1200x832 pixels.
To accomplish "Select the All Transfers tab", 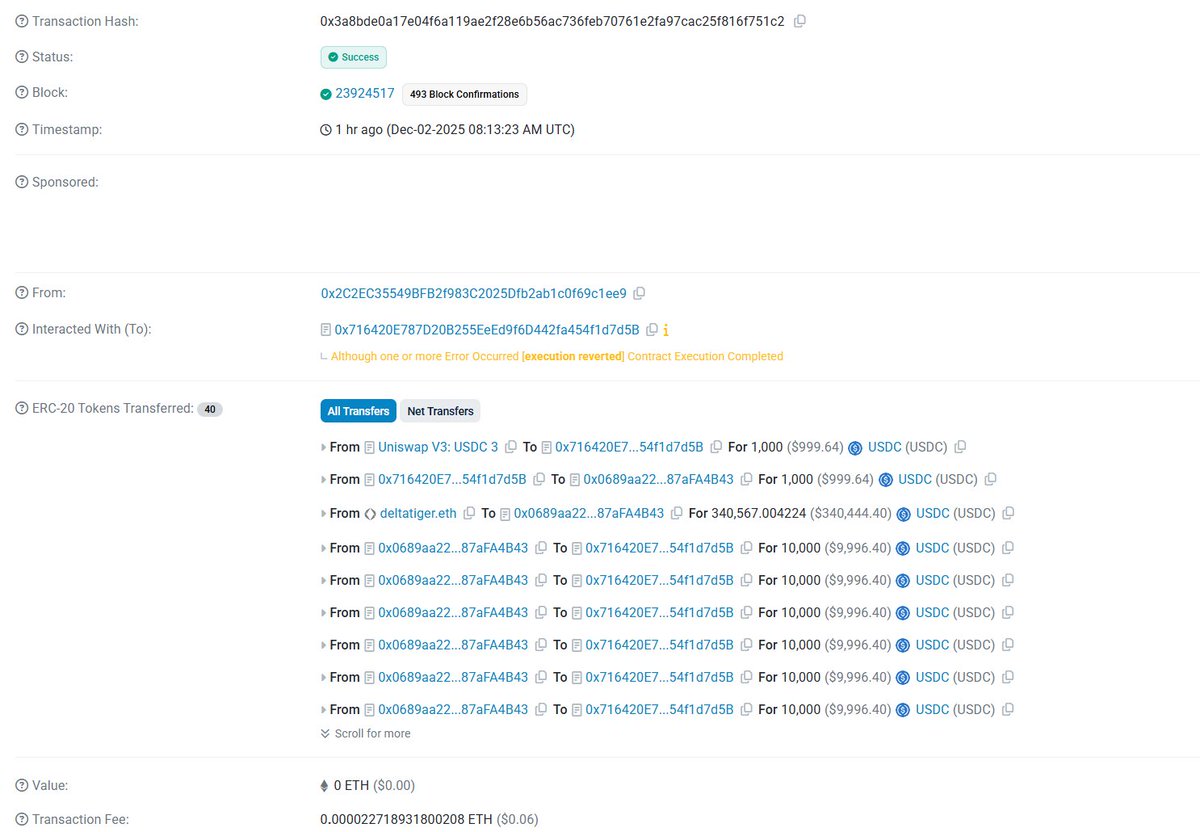I will 358,411.
